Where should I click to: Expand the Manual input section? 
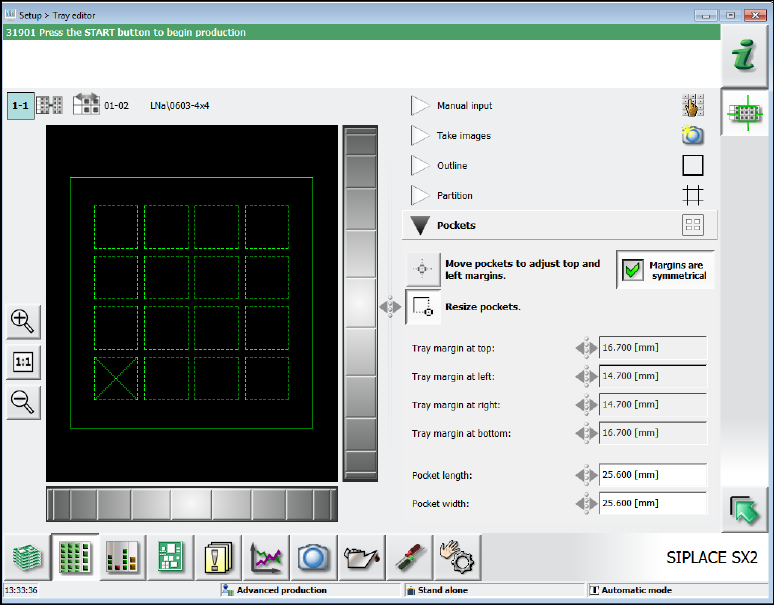pos(421,106)
